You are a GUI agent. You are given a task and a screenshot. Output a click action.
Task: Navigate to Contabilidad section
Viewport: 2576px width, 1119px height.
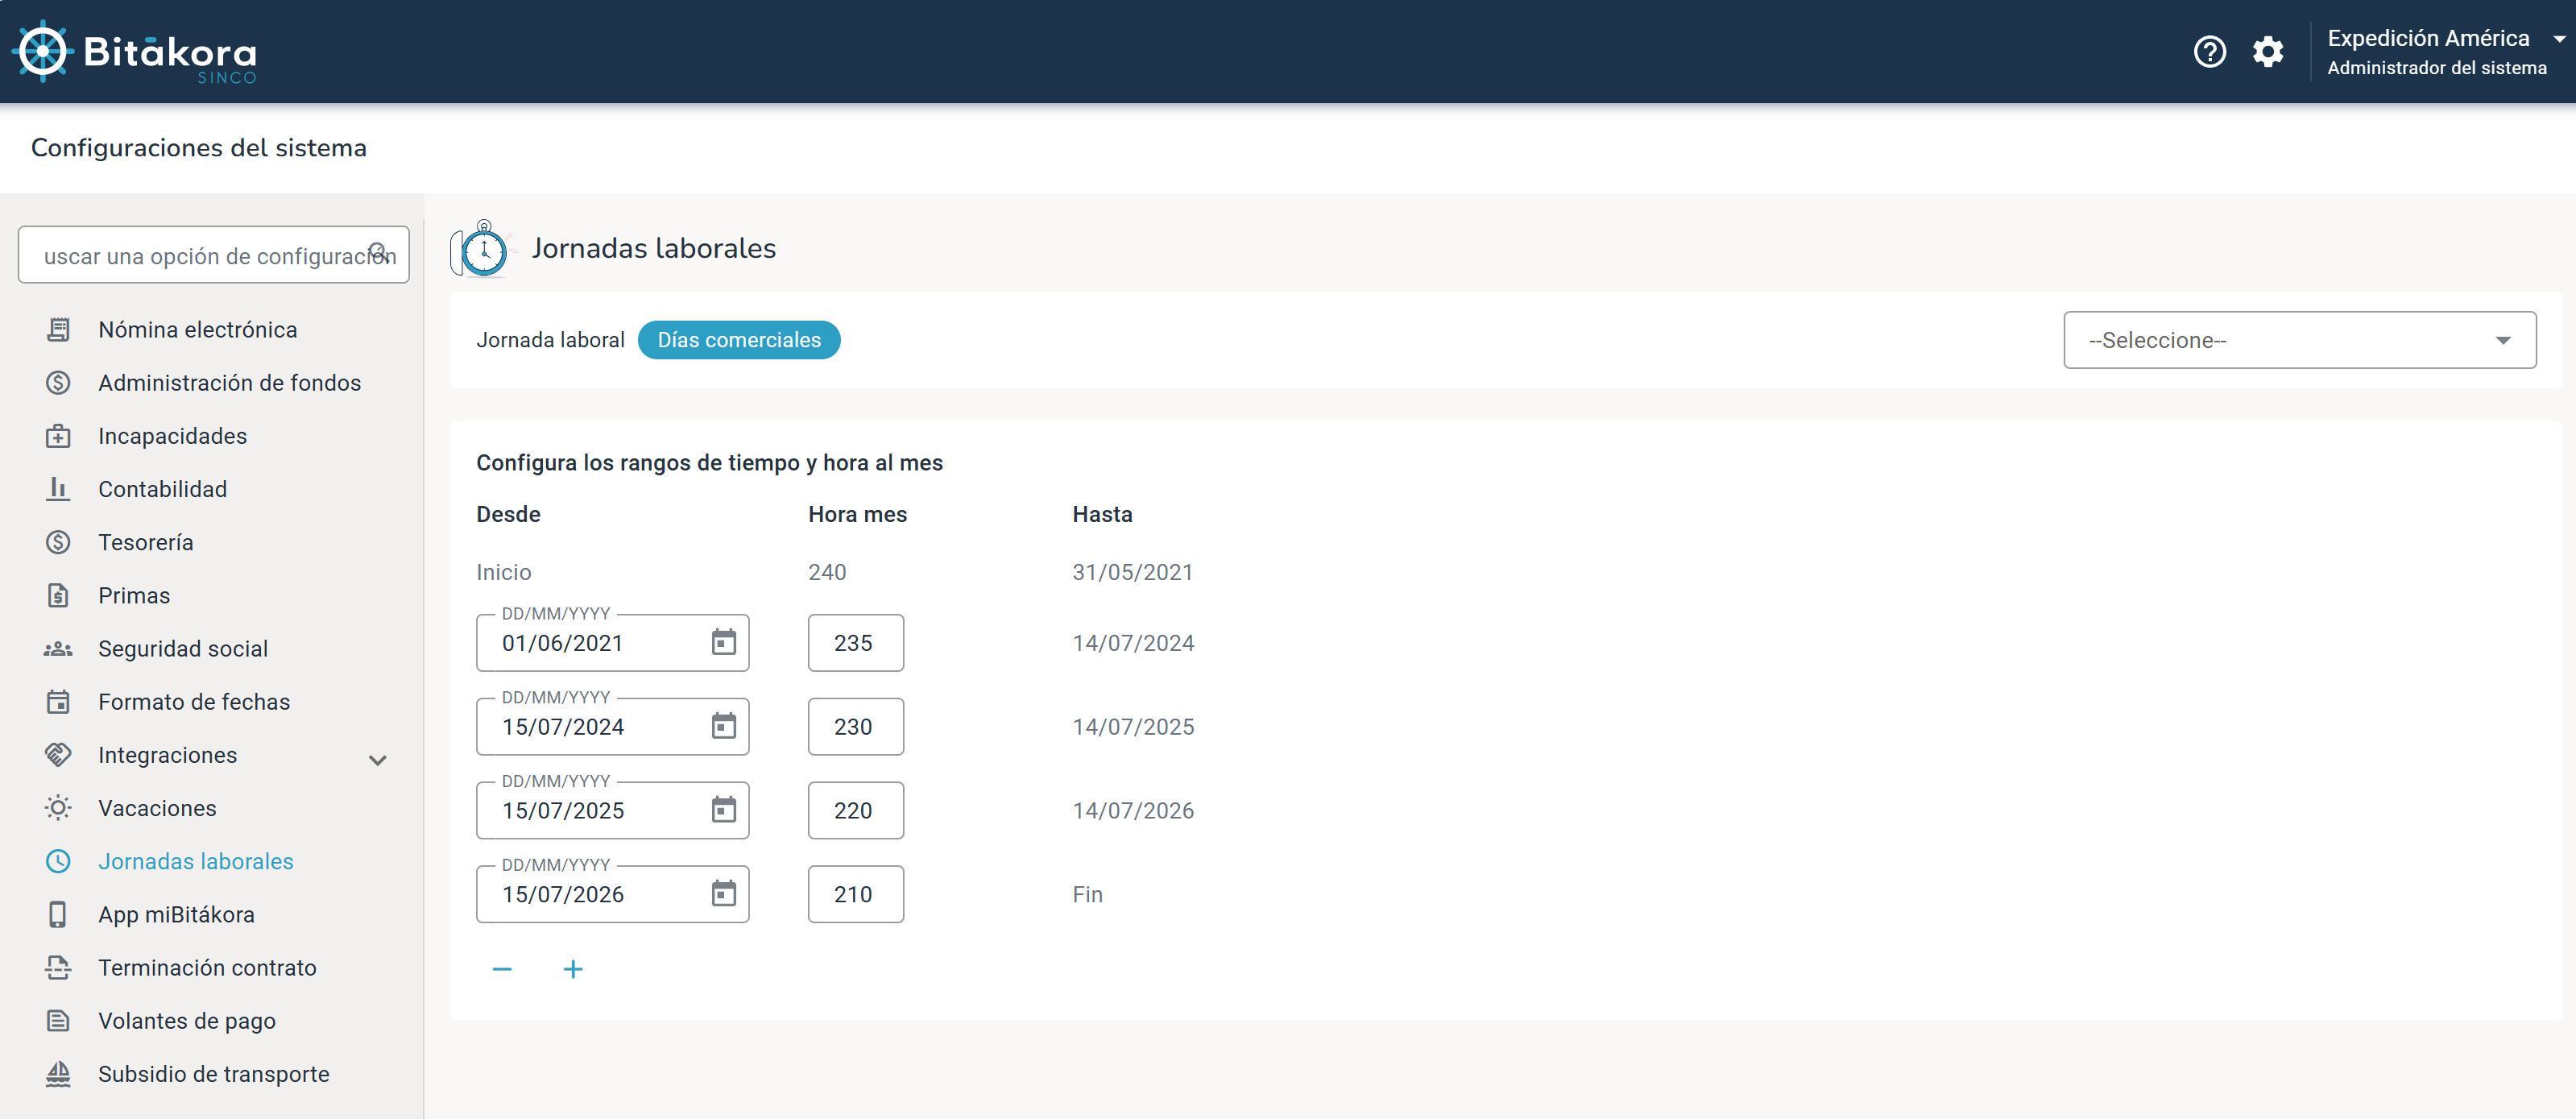163,489
